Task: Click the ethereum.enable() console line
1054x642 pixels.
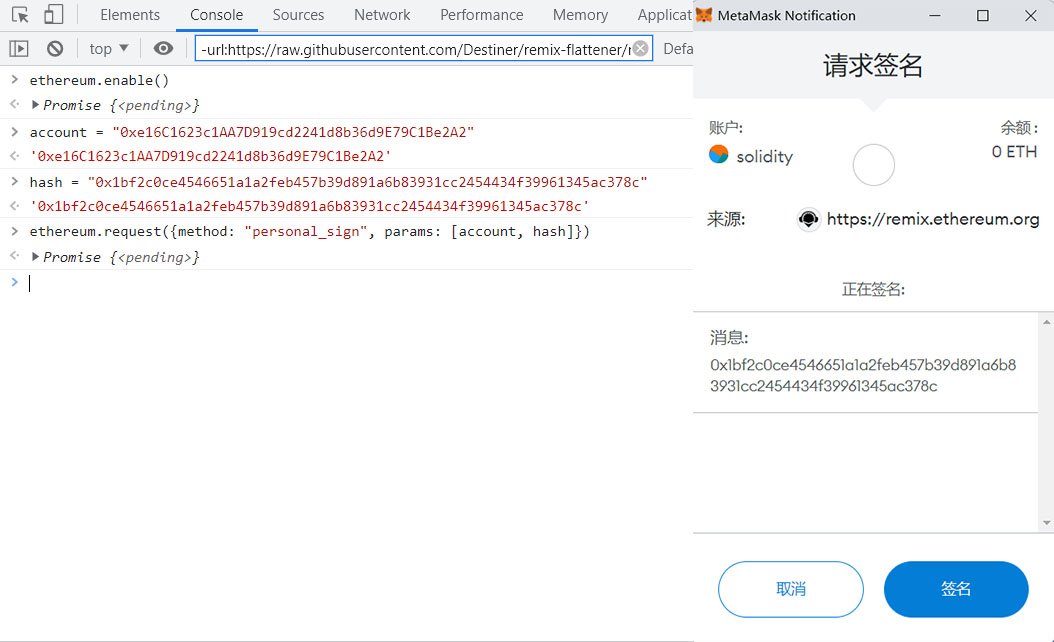Action: (99, 80)
